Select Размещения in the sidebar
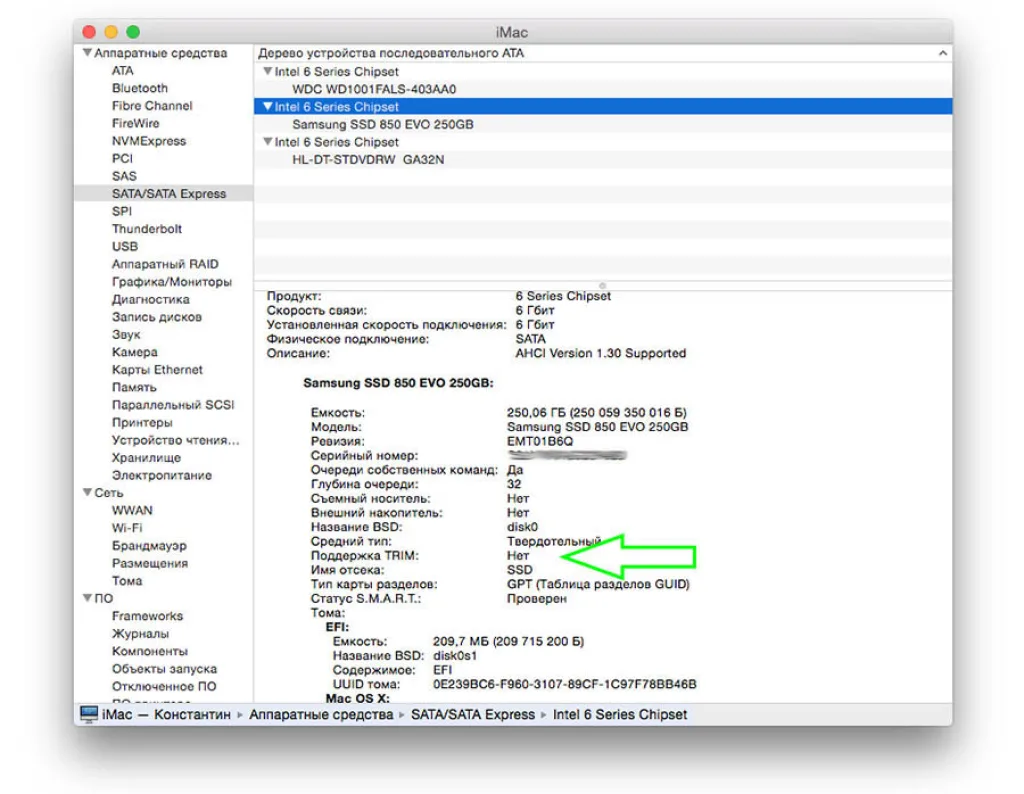Image resolution: width=1024 pixels, height=794 pixels. (150, 564)
